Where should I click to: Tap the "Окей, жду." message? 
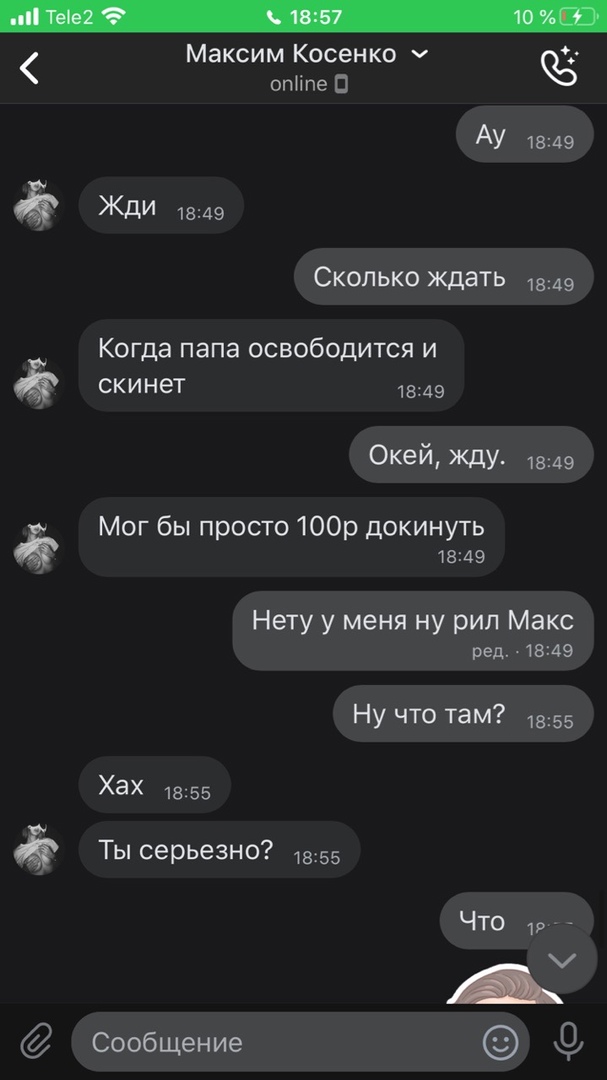tap(471, 454)
